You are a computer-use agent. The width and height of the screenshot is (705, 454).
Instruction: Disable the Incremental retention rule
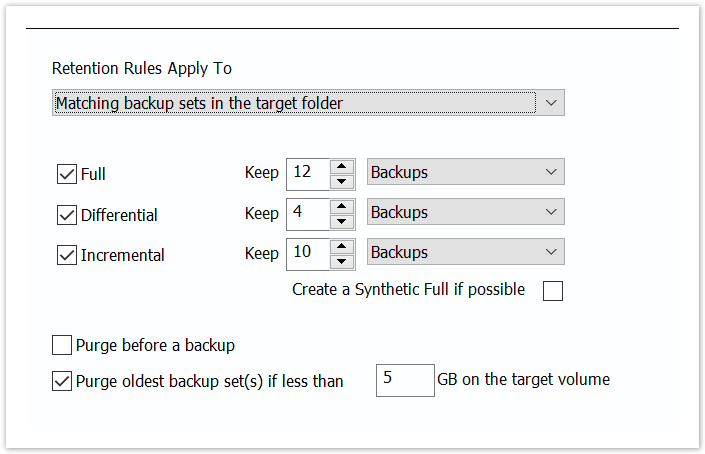point(67,254)
